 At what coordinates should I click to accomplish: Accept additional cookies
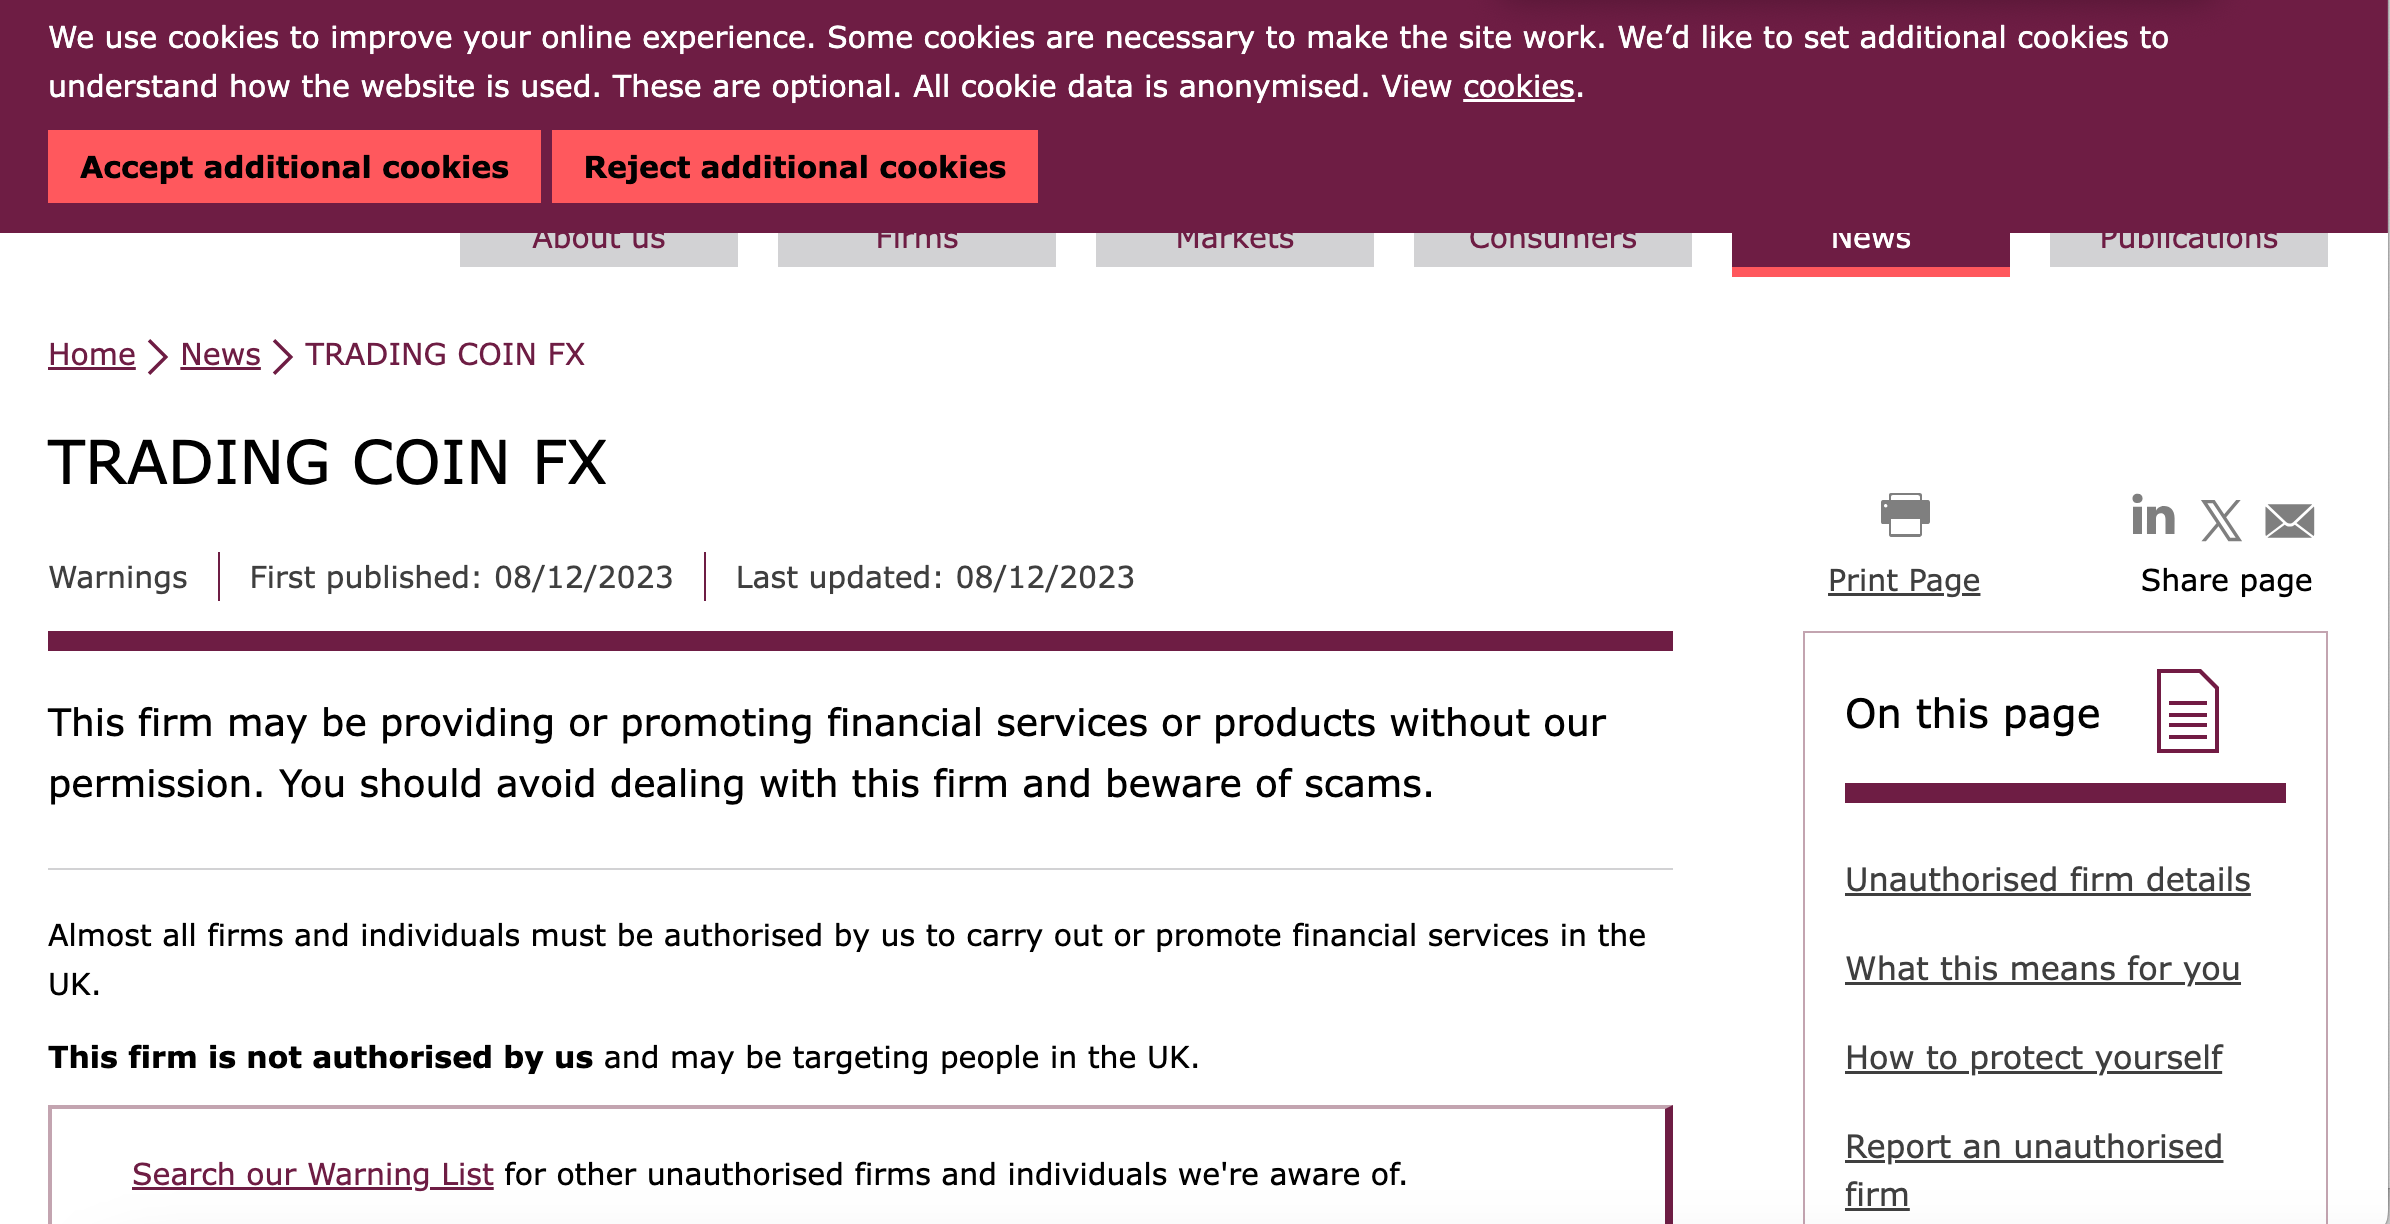click(294, 167)
